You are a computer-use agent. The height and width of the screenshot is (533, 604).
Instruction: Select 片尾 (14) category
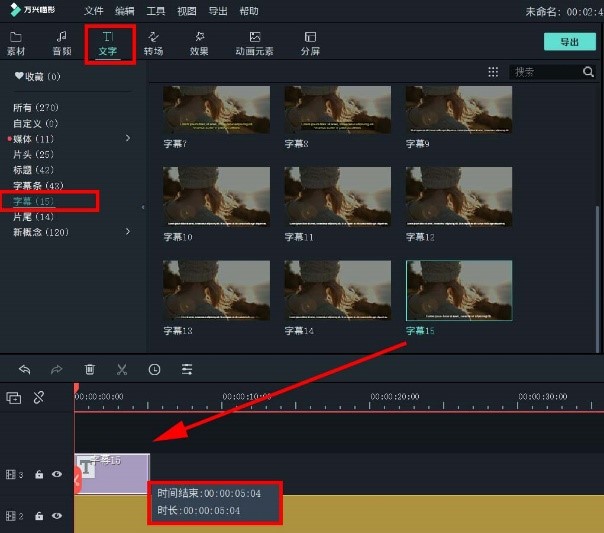pyautogui.click(x=34, y=217)
